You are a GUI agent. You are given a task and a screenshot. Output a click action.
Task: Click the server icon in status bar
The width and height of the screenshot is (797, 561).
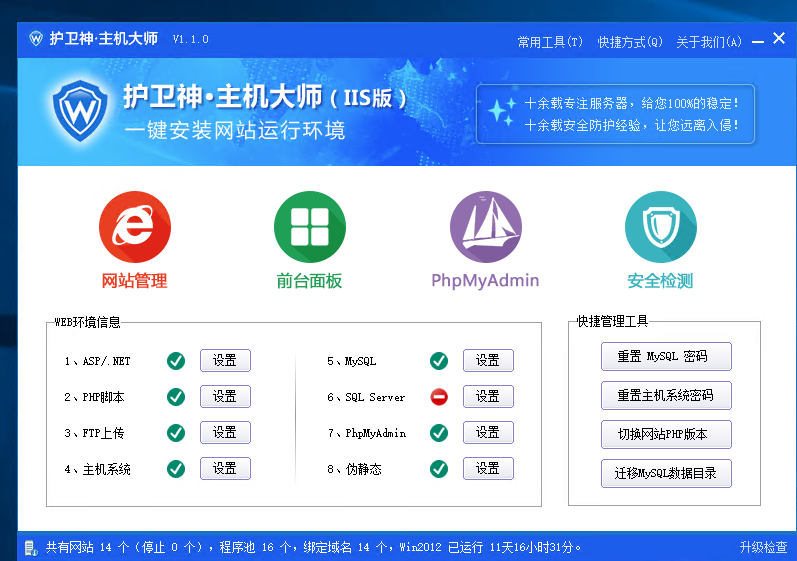click(31, 548)
